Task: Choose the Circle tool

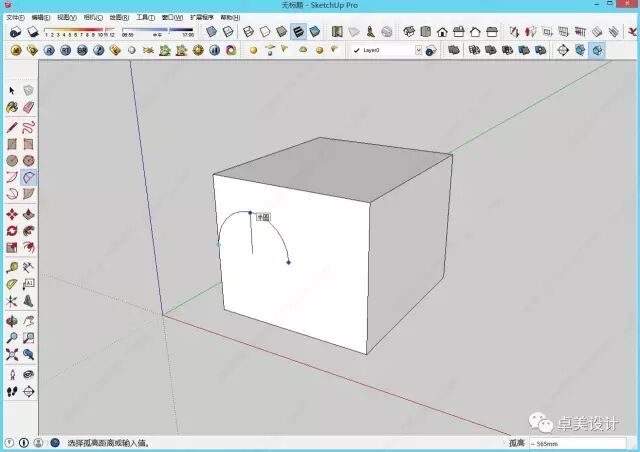Action: pyautogui.click(x=12, y=160)
